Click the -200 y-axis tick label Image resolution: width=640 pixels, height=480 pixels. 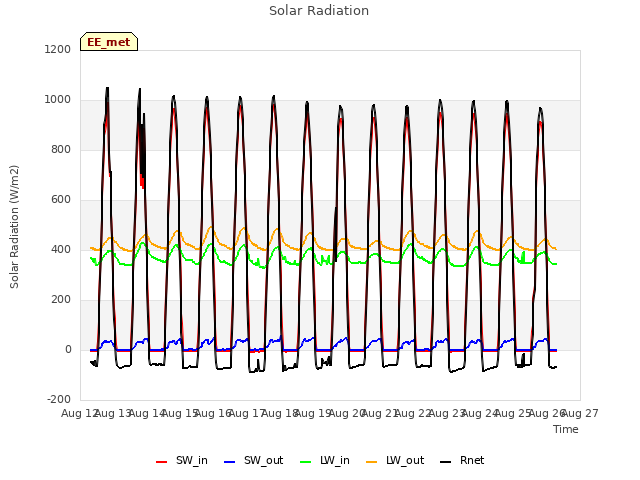pos(59,399)
